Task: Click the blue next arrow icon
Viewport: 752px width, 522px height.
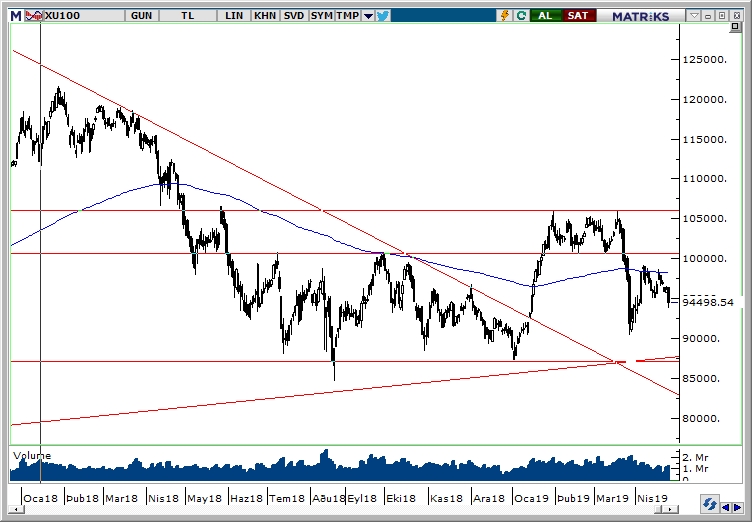Action: 737,508
